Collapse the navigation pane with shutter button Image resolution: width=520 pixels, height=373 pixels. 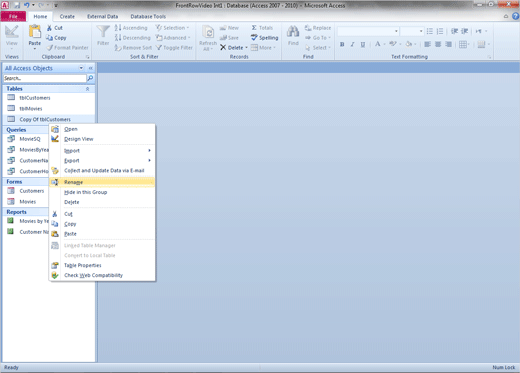(x=90, y=68)
